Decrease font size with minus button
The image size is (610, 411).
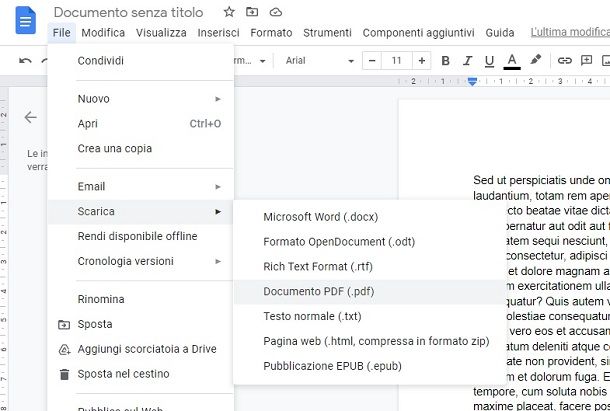click(372, 61)
